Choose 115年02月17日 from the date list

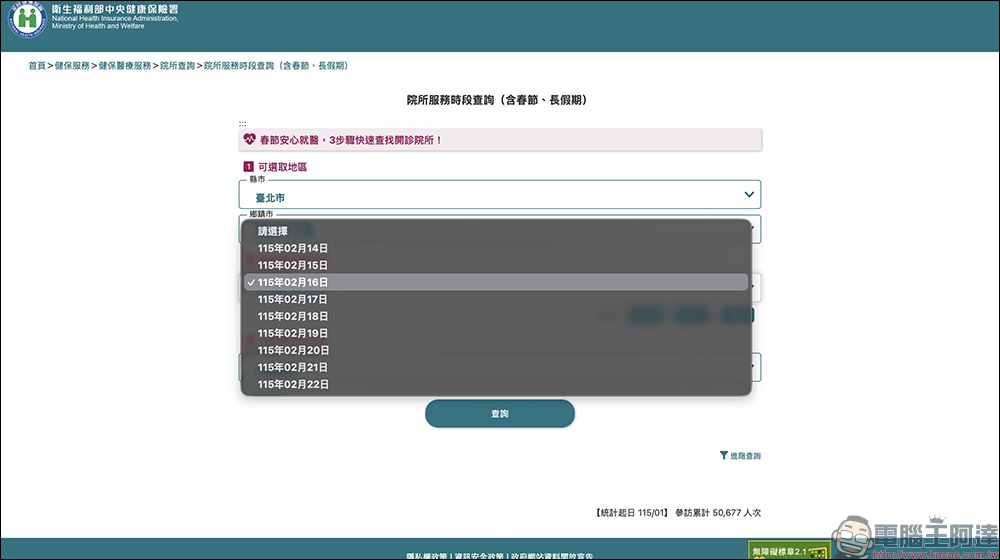pos(496,299)
